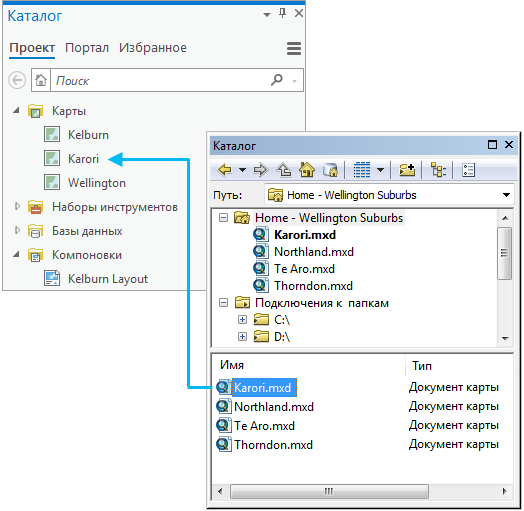This screenshot has width=524, height=511.
Task: Expand the Базы данных node
Action: [x=17, y=231]
